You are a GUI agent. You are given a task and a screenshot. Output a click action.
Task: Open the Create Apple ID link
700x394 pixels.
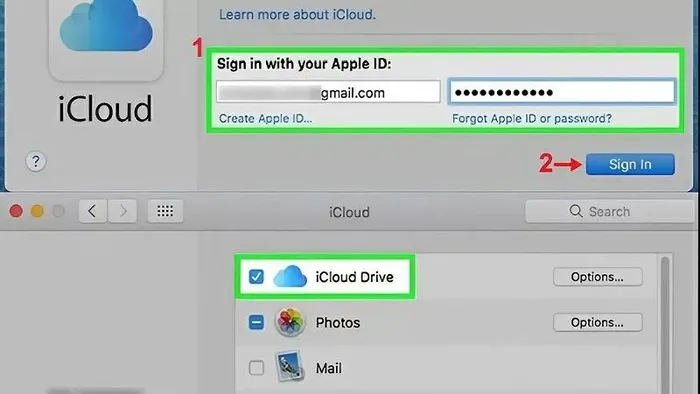pyautogui.click(x=265, y=118)
